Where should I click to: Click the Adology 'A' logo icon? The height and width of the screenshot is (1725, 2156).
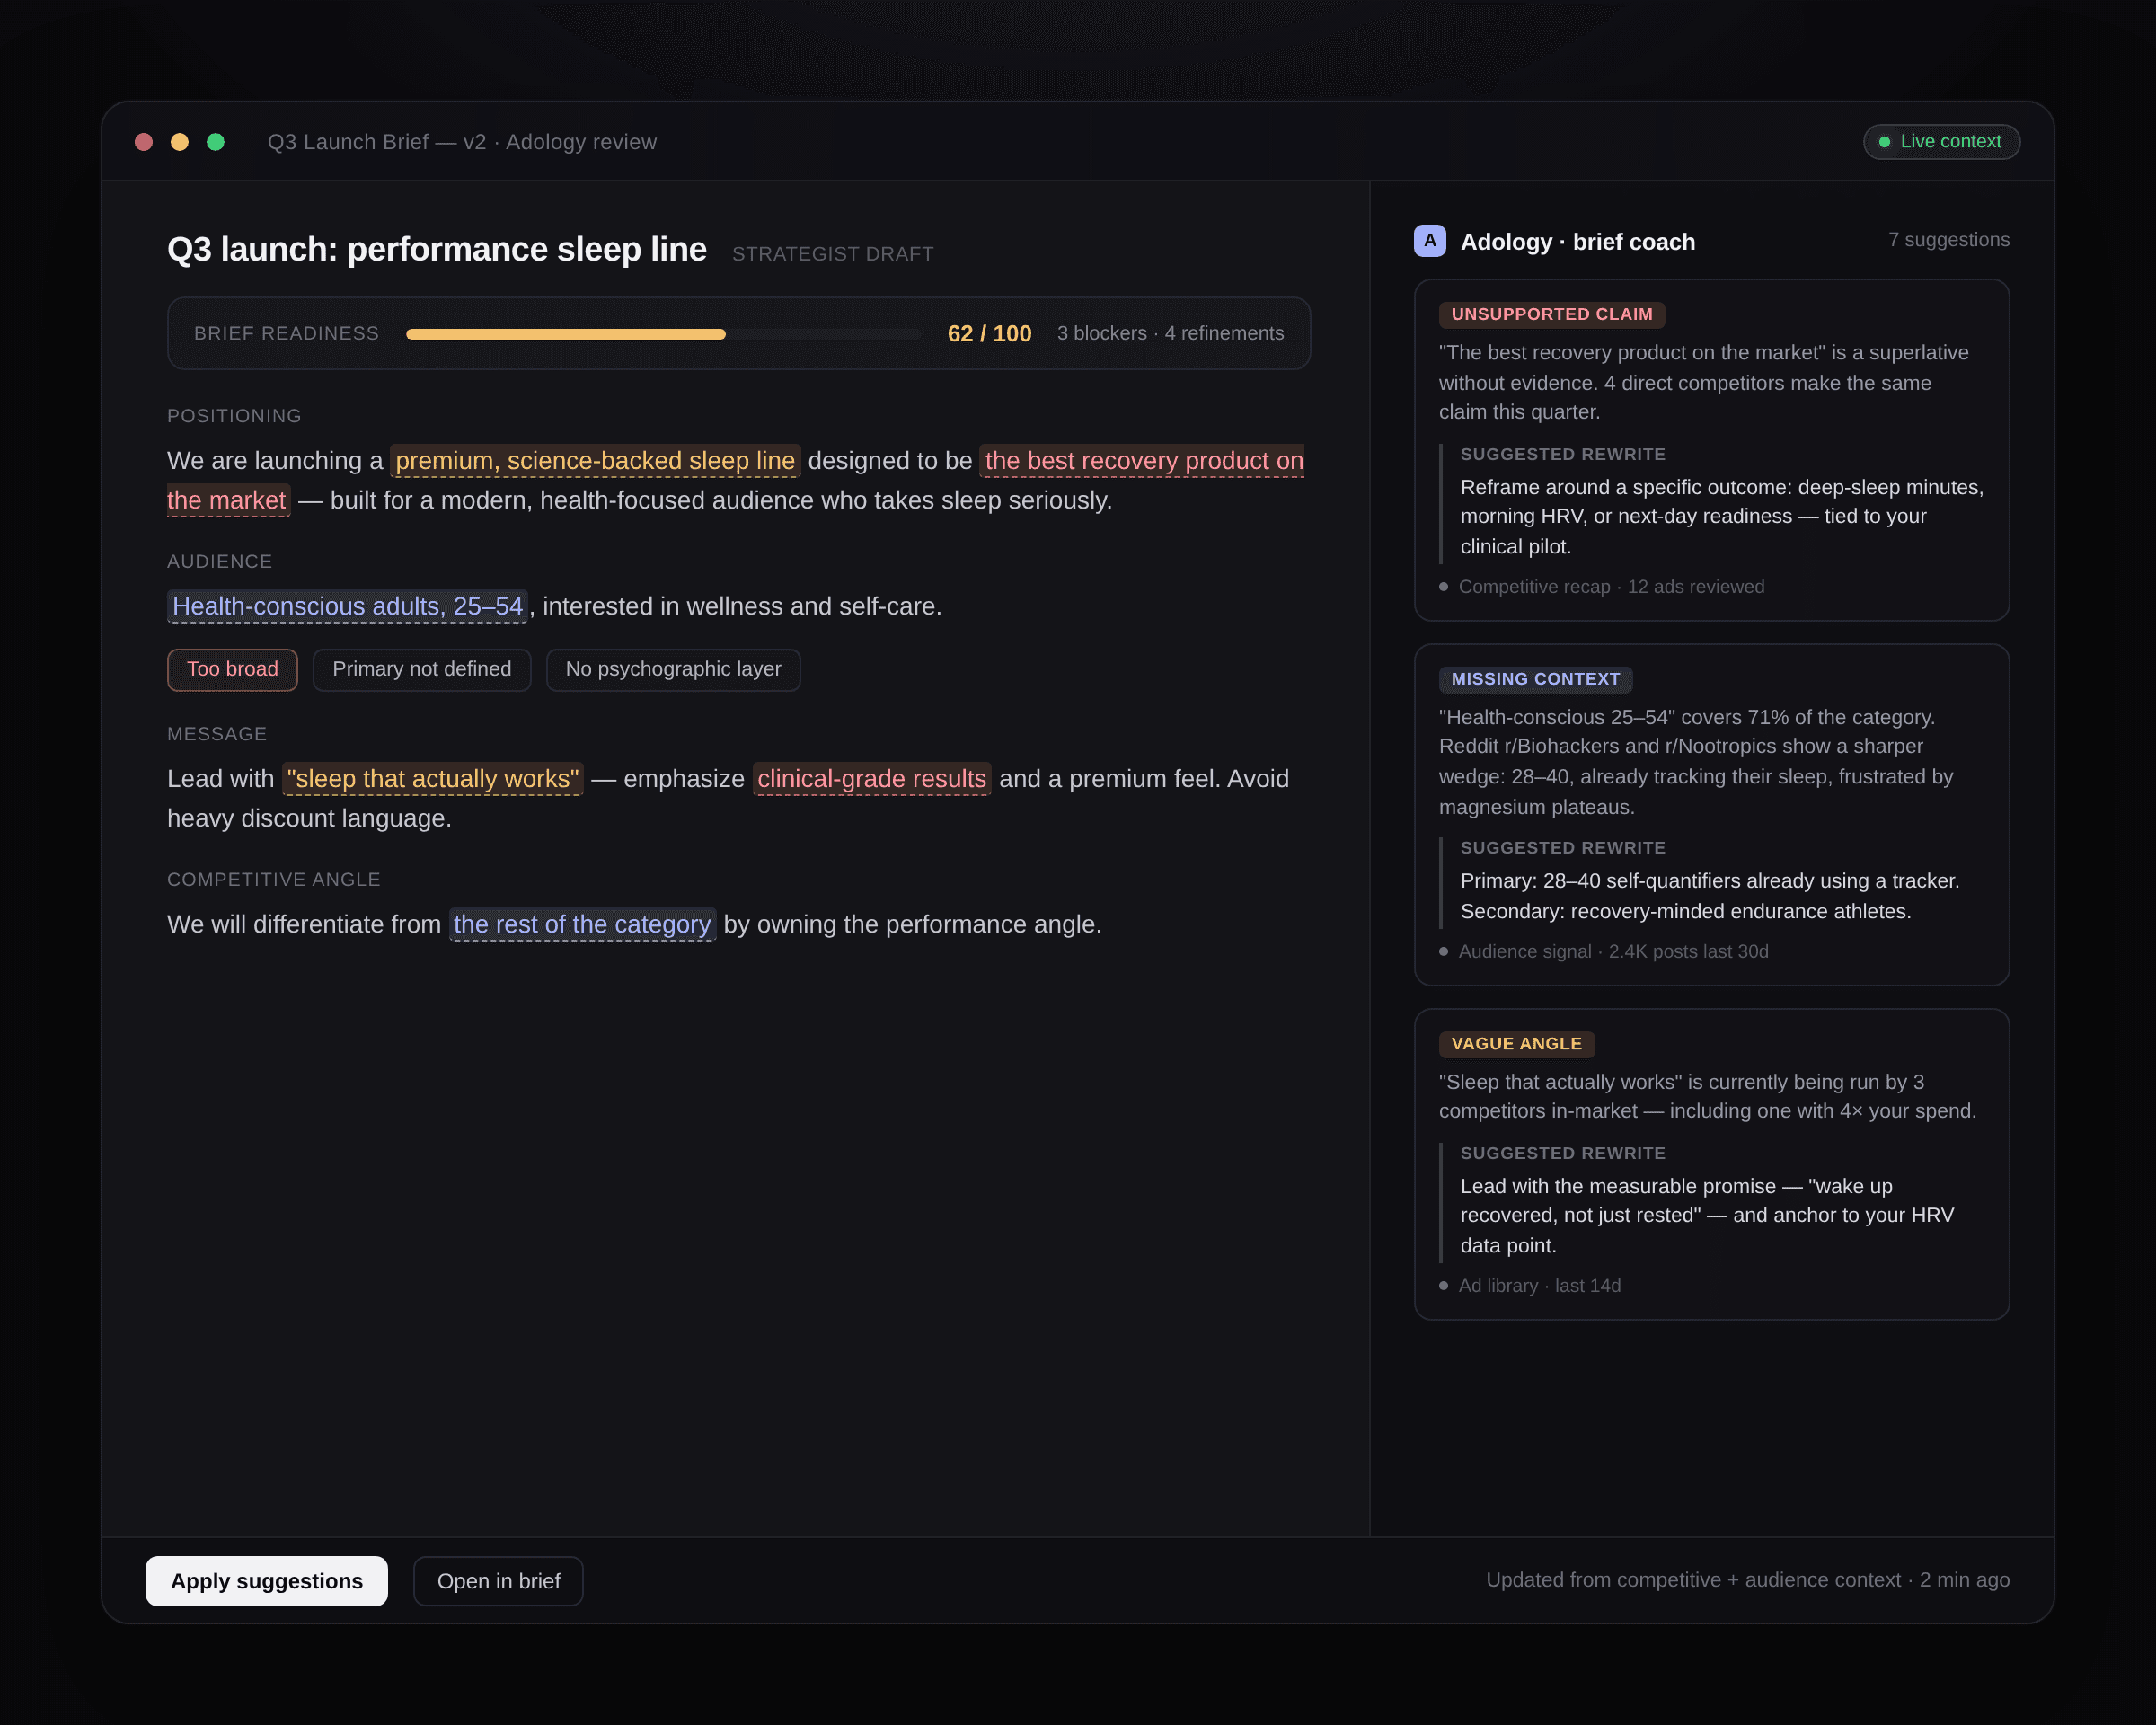click(1429, 241)
